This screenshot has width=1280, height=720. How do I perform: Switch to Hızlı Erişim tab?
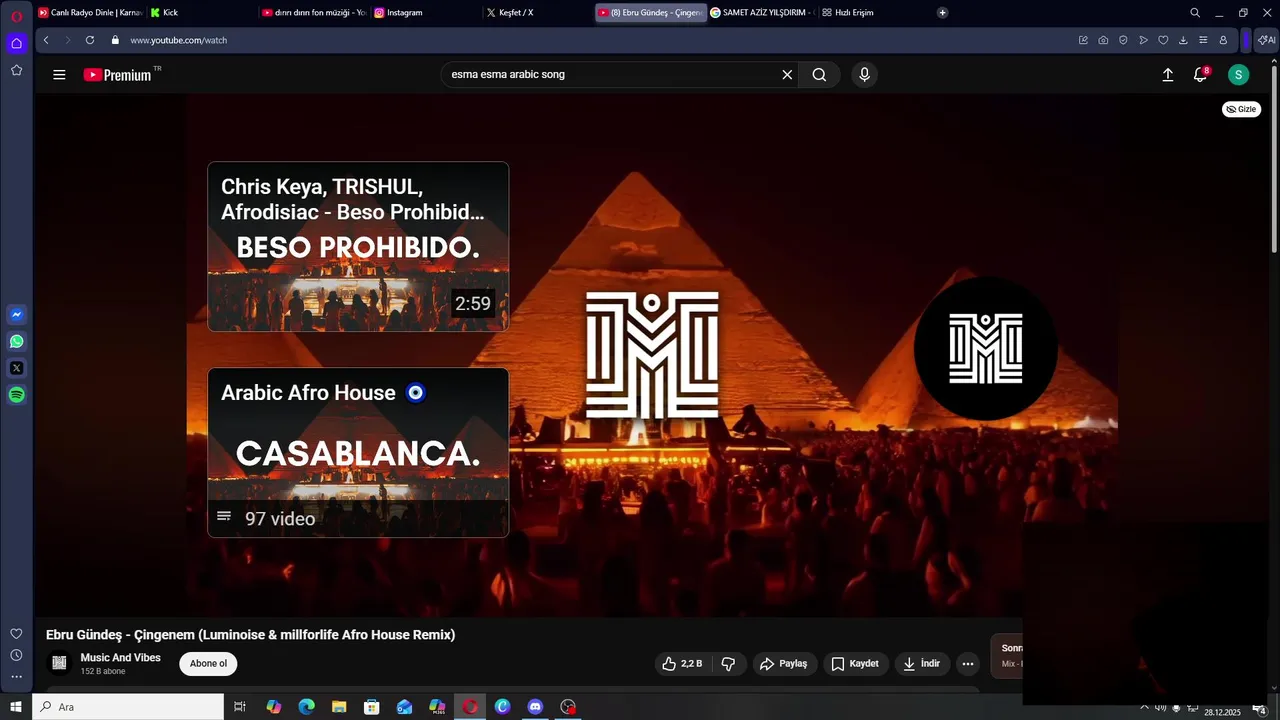874,13
